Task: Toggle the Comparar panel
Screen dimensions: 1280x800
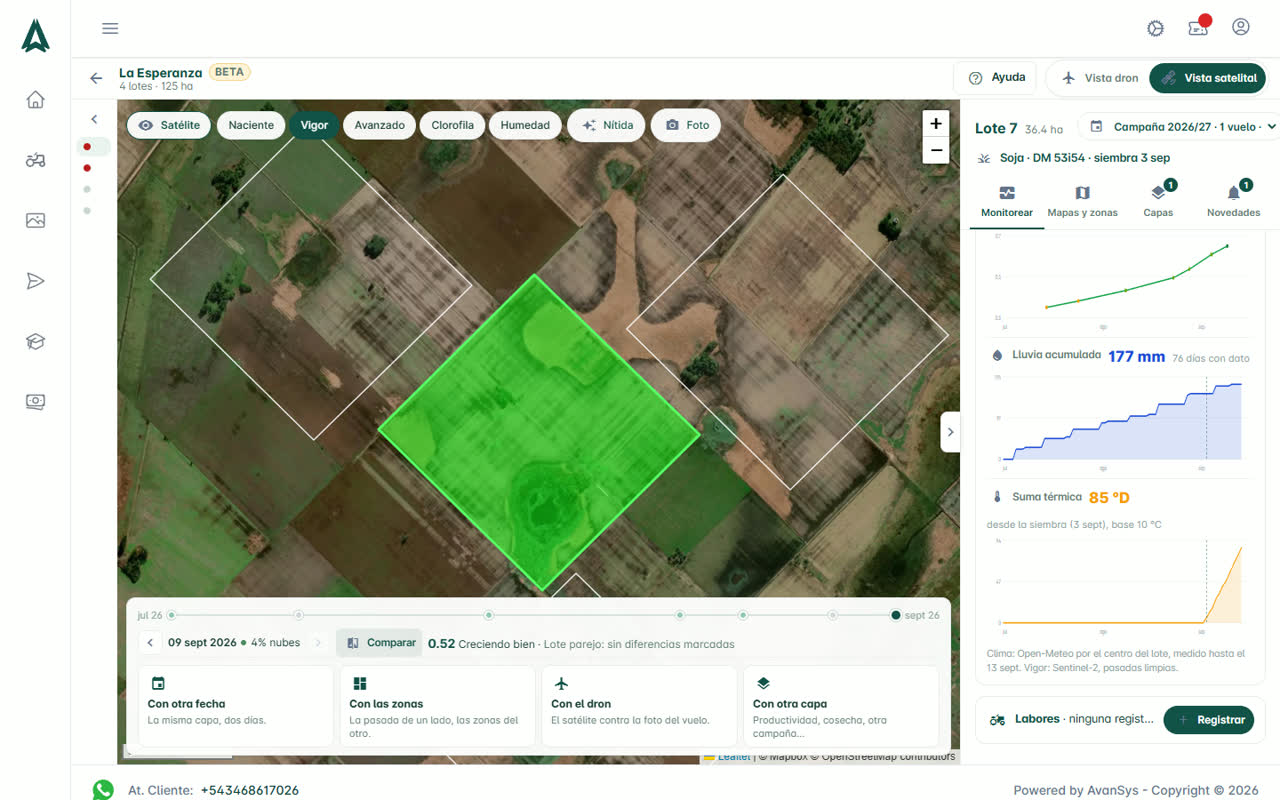Action: (x=379, y=643)
